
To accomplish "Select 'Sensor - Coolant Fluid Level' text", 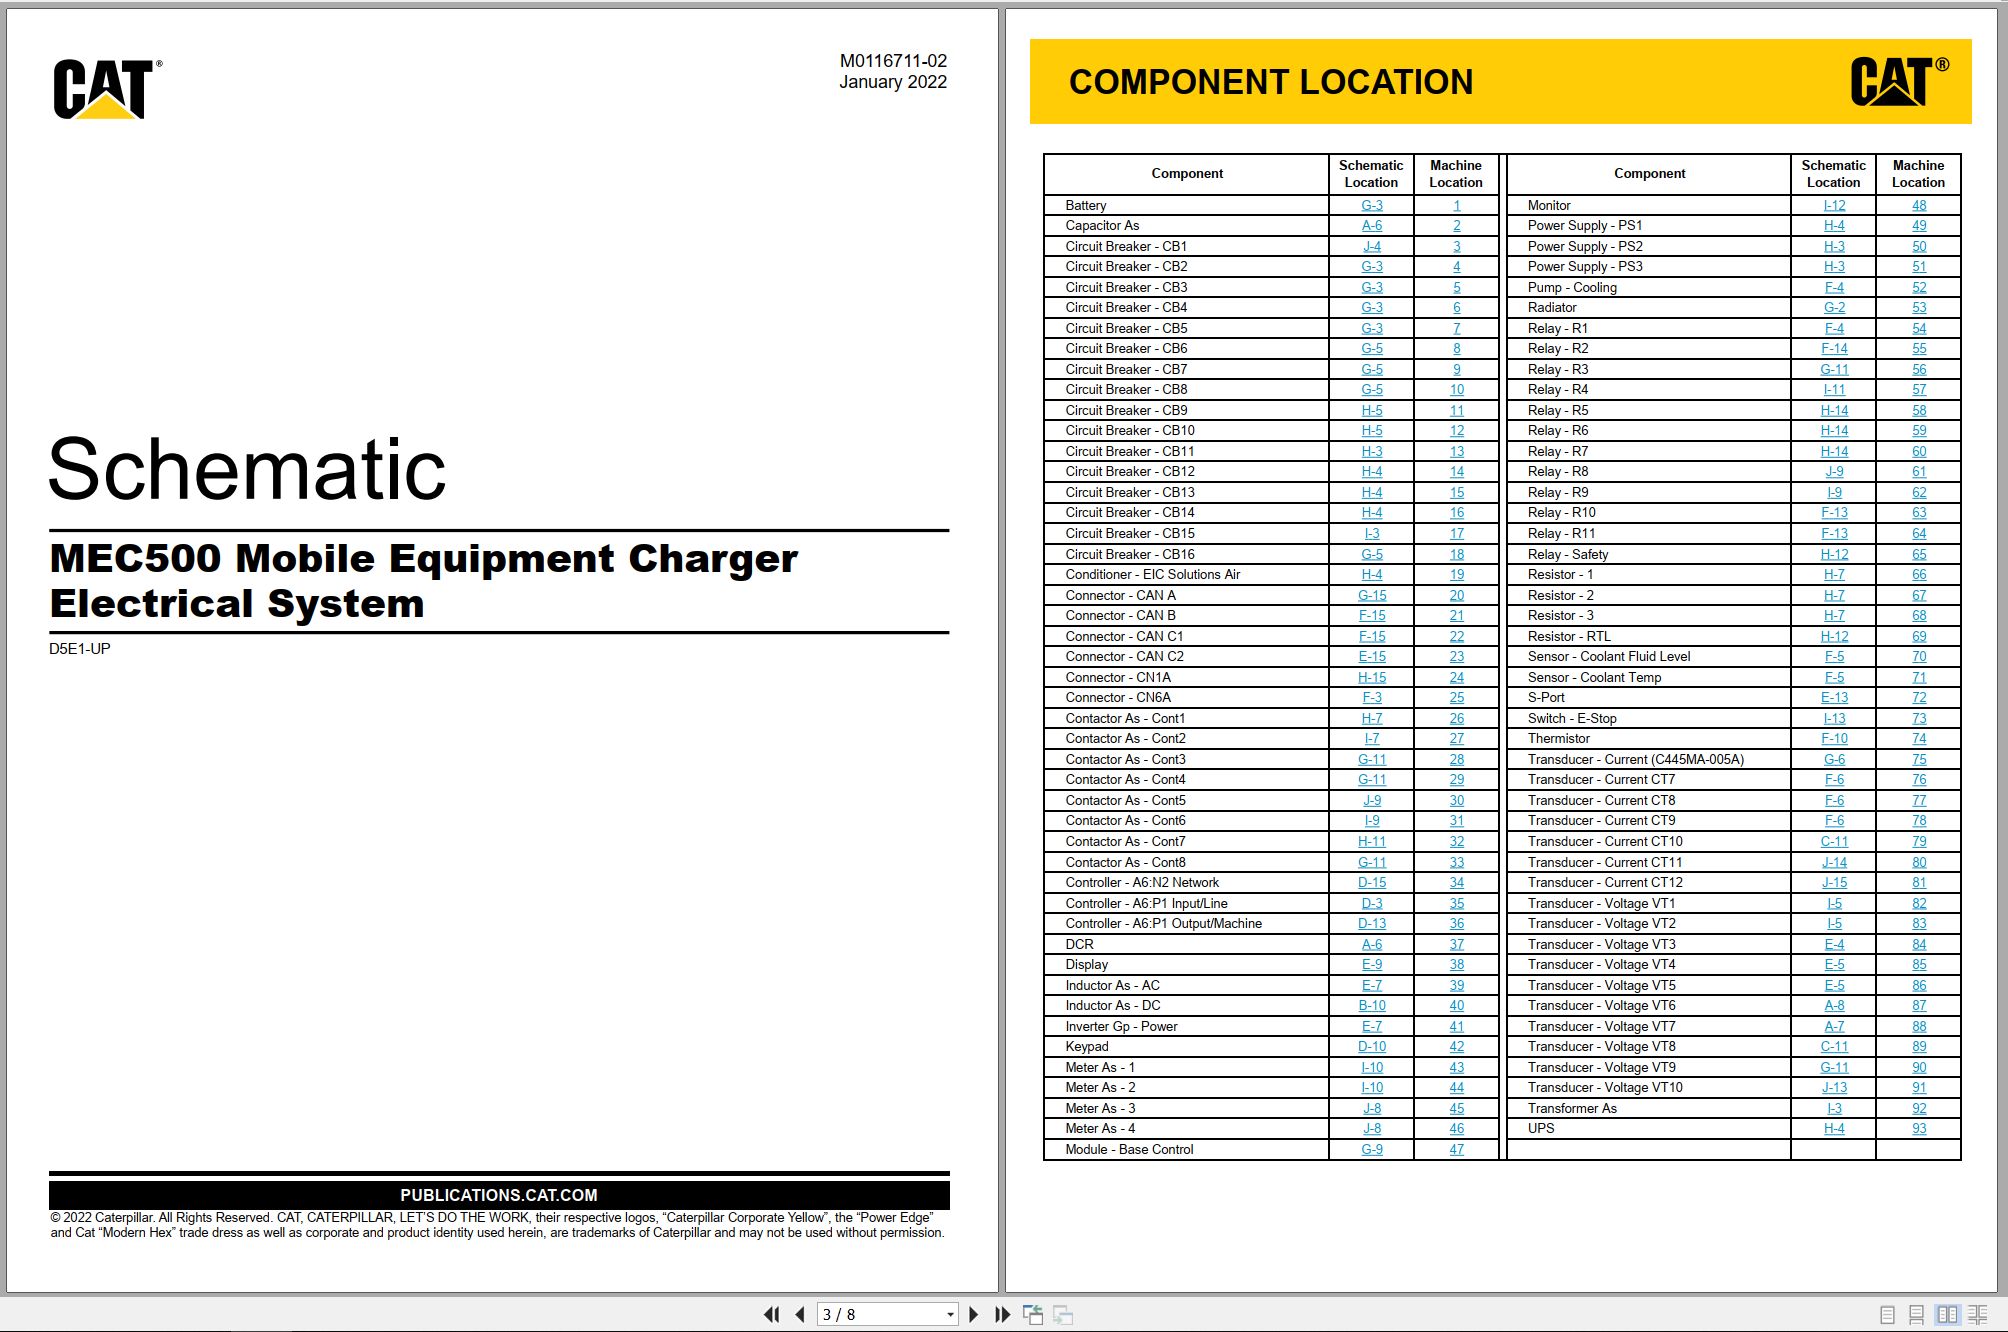I will (1609, 656).
